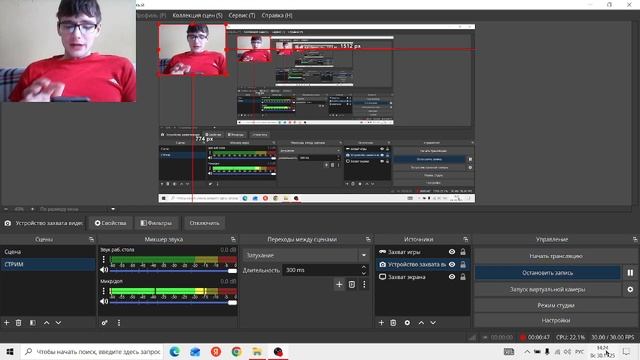Open mixer menu dots at panel bottom
The width and height of the screenshot is (640, 360).
pyautogui.click(x=119, y=322)
